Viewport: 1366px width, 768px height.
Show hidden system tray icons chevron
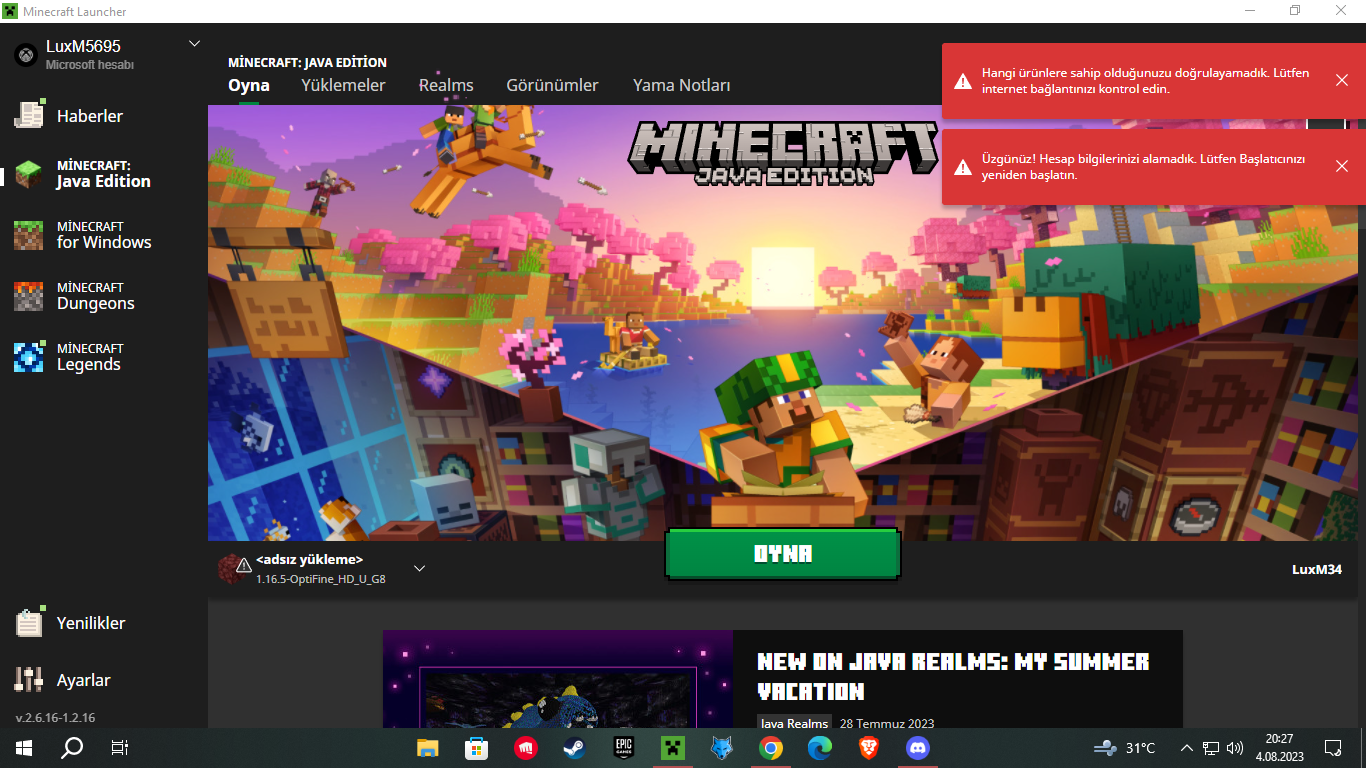click(x=1187, y=747)
